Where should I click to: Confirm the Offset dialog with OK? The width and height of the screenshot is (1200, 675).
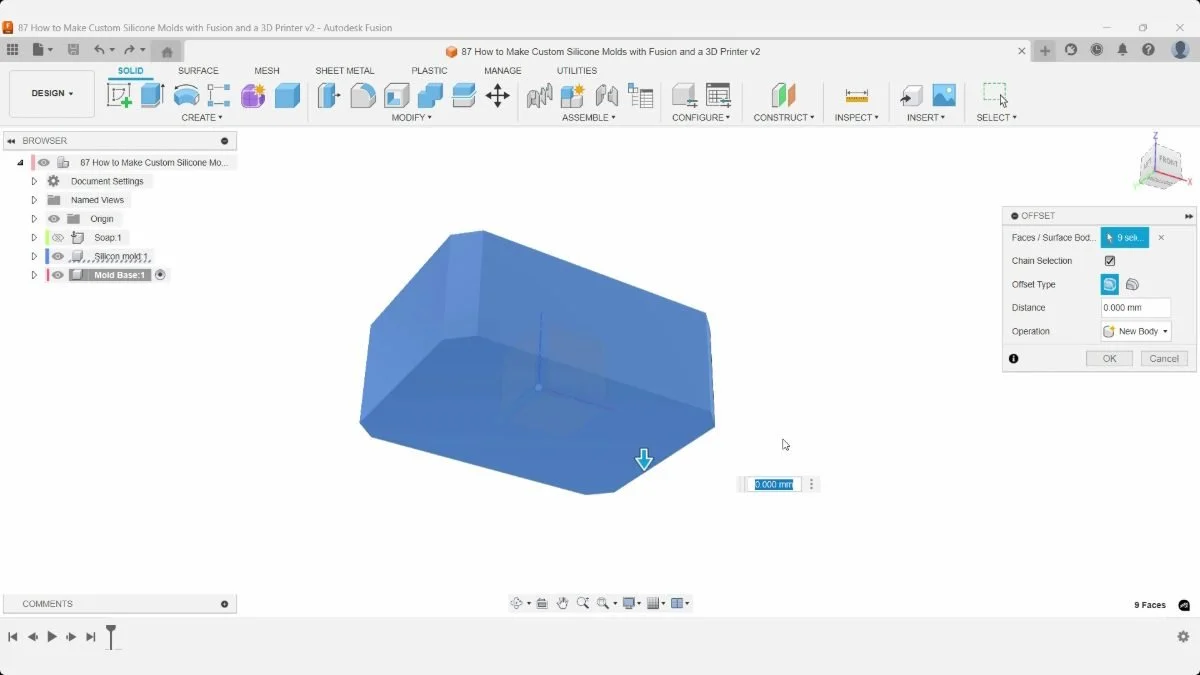point(1110,359)
